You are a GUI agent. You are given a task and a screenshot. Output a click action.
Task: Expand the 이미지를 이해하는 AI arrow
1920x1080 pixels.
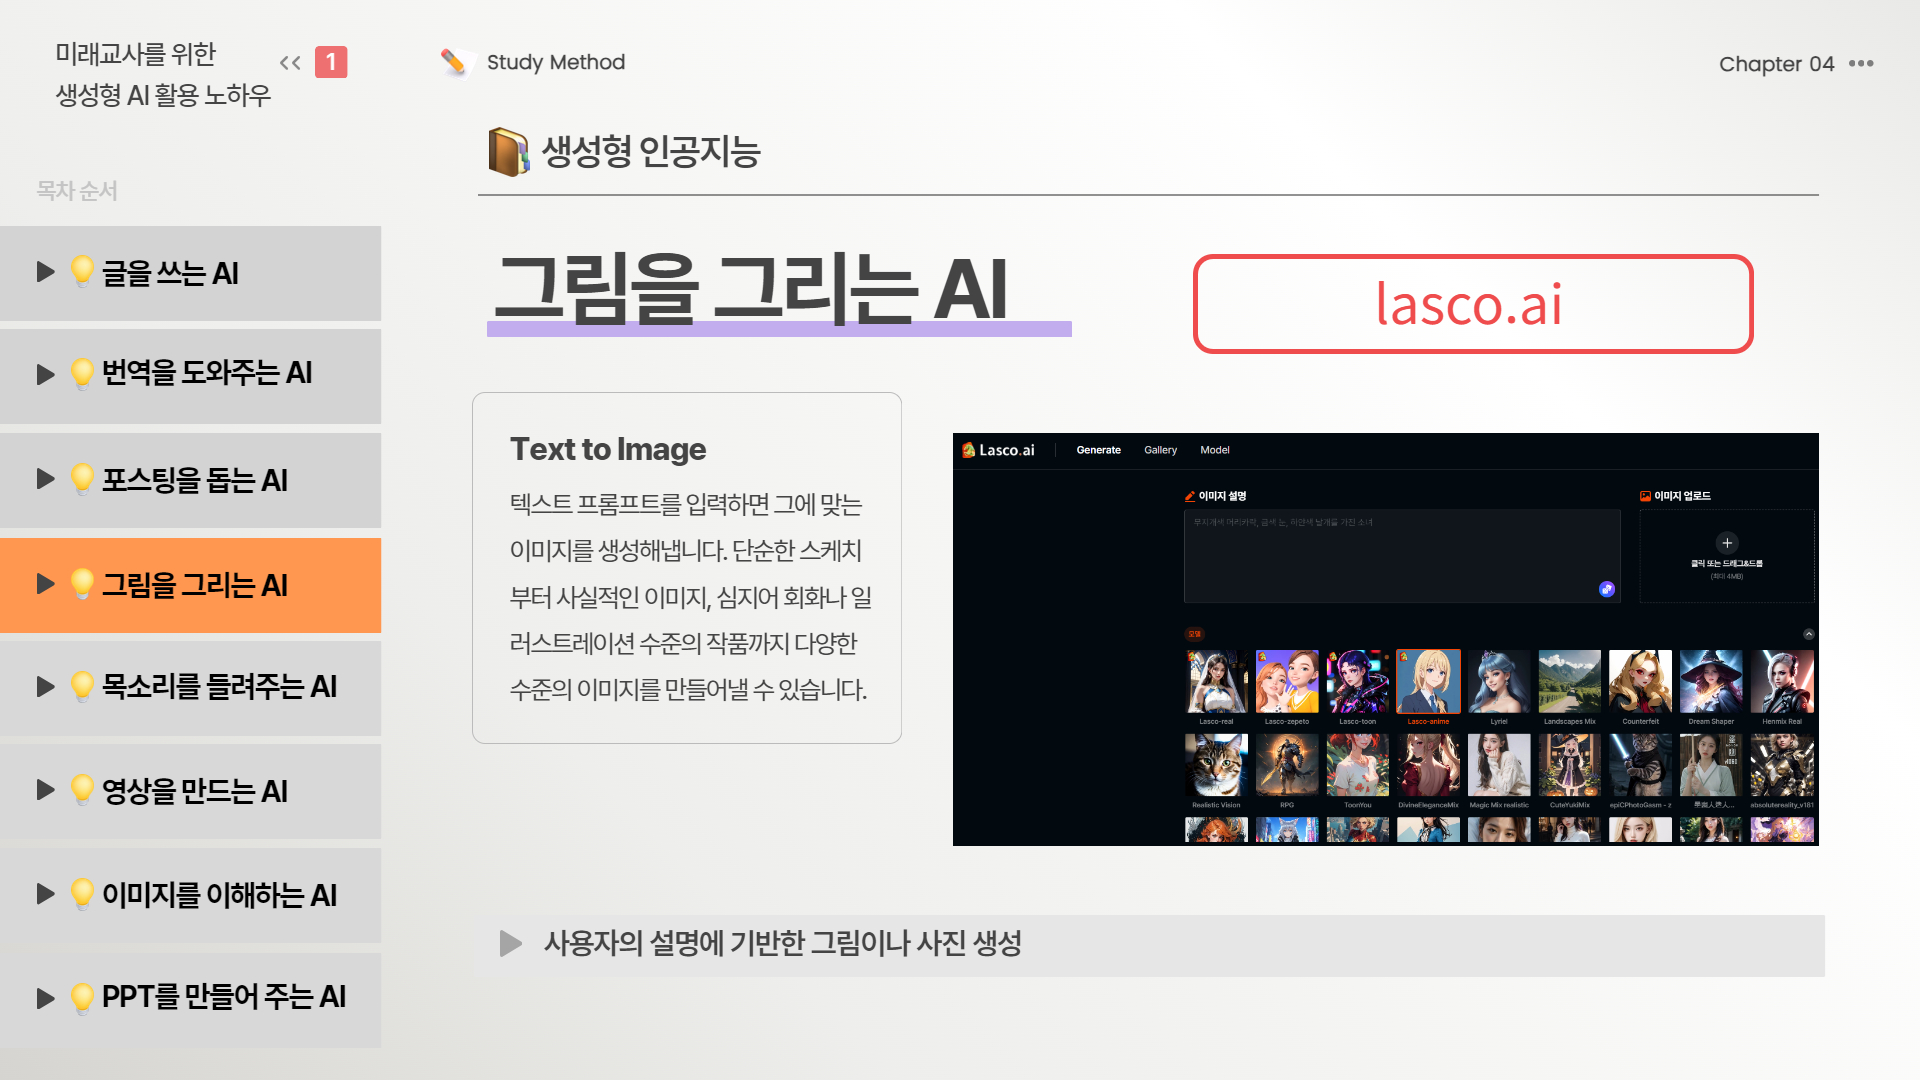(x=45, y=894)
